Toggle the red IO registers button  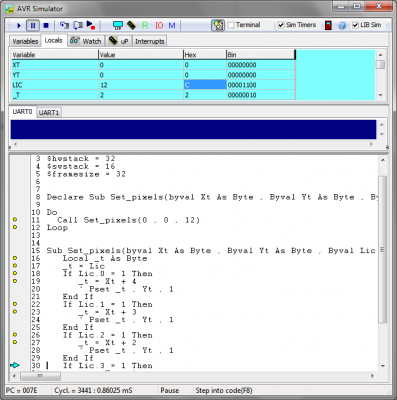[159, 25]
